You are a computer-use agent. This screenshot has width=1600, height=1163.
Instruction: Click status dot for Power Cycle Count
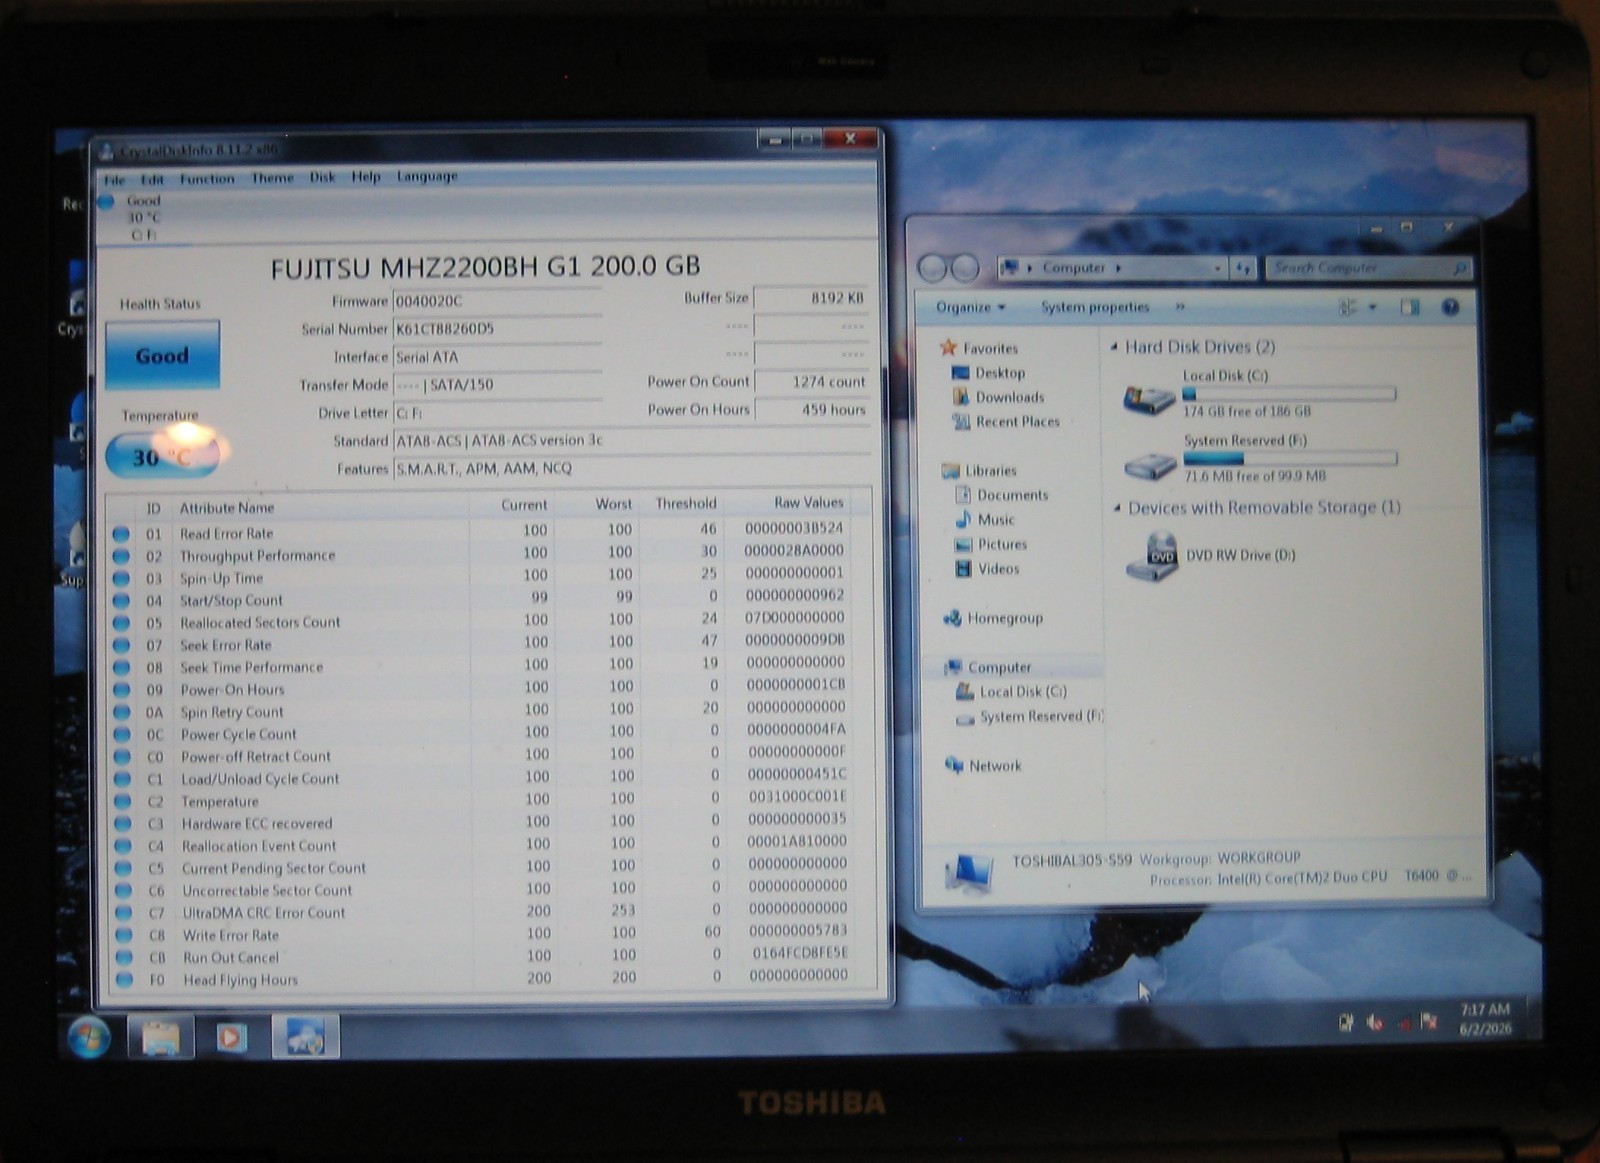(123, 734)
